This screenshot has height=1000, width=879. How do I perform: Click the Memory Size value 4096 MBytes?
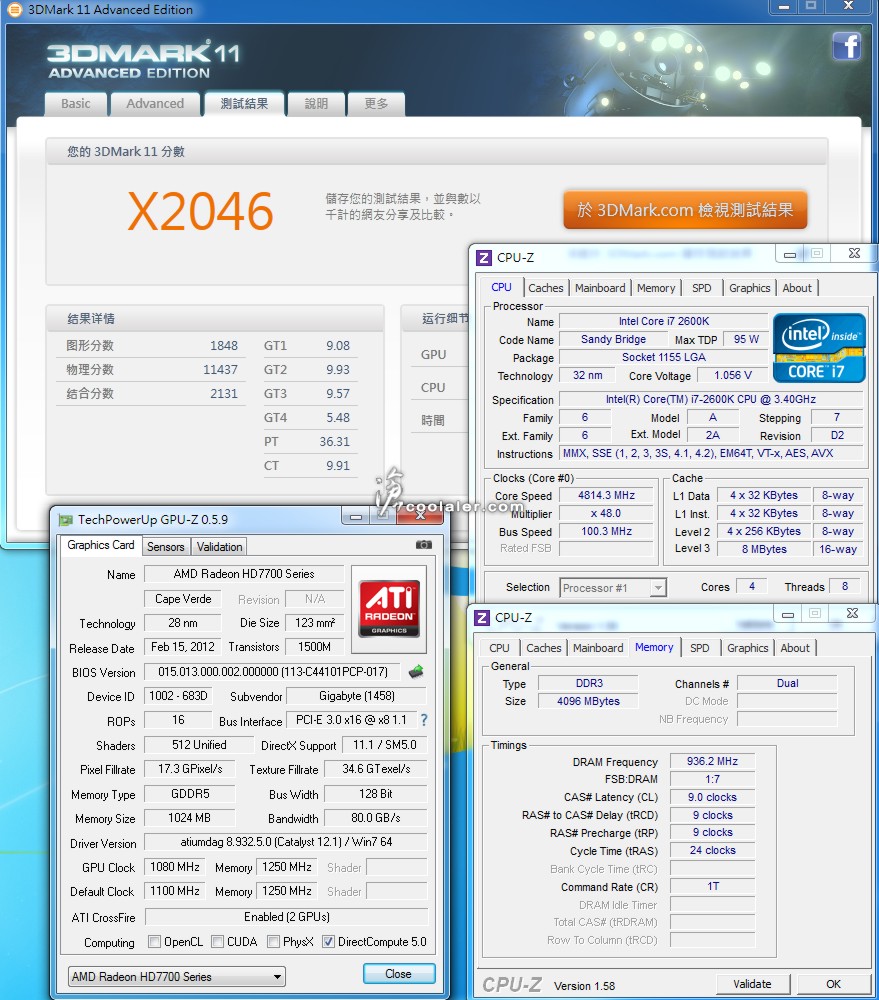pyautogui.click(x=588, y=701)
